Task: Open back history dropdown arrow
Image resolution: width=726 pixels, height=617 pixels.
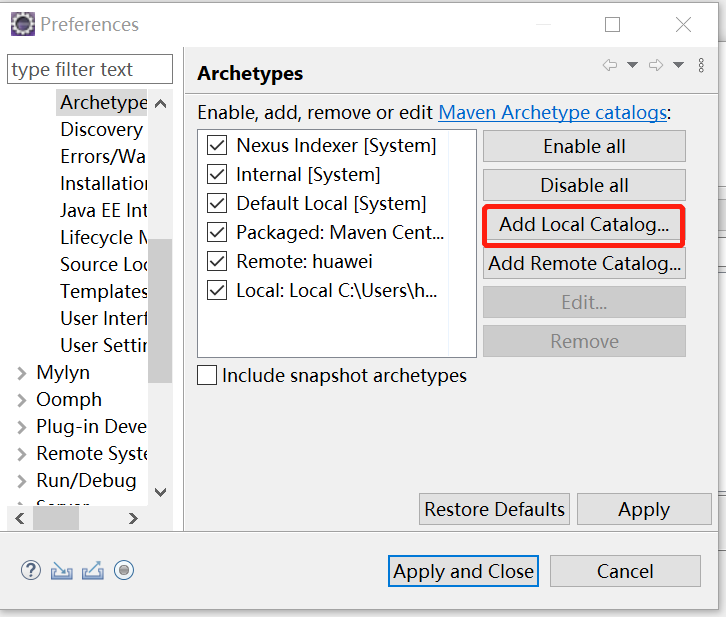Action: click(x=632, y=65)
